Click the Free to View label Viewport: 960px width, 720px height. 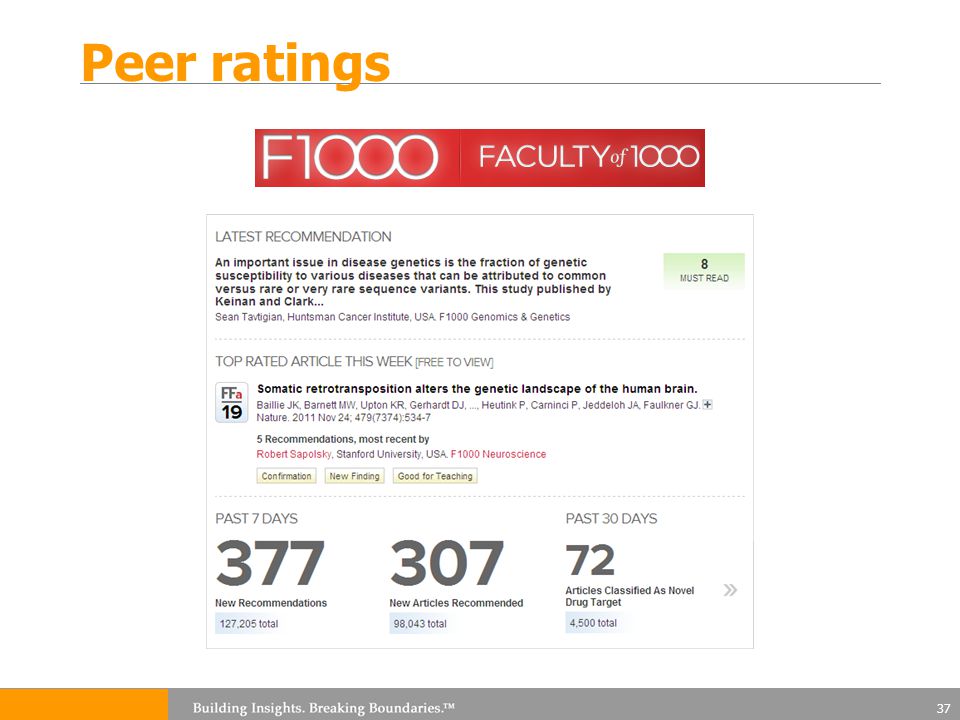click(454, 362)
